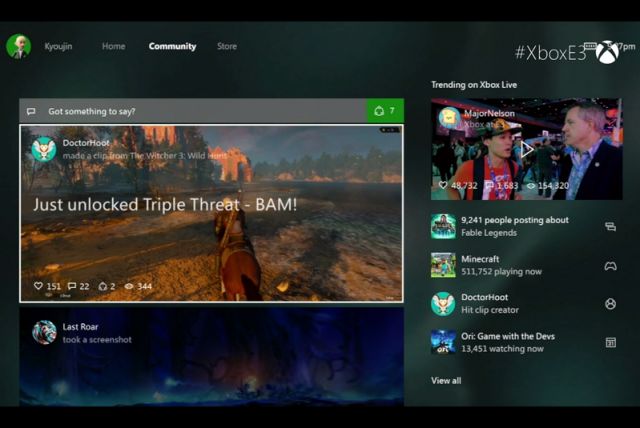This screenshot has height=428, width=640.
Task: Play the MajorNelson trending video
Action: pyautogui.click(x=527, y=149)
